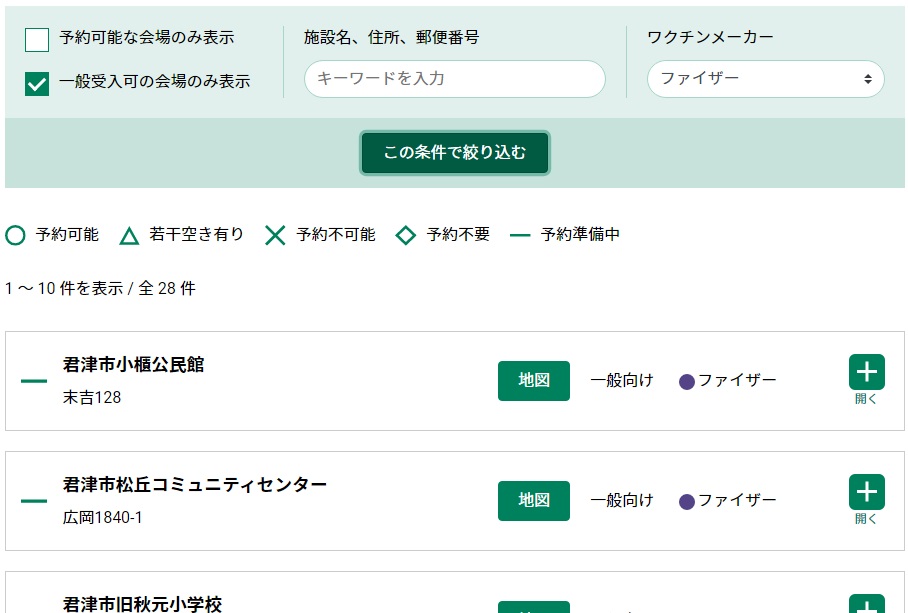Click the status dash icon beside 君津市小櫃公民館
Screen dimensions: 908x613
pos(34,381)
